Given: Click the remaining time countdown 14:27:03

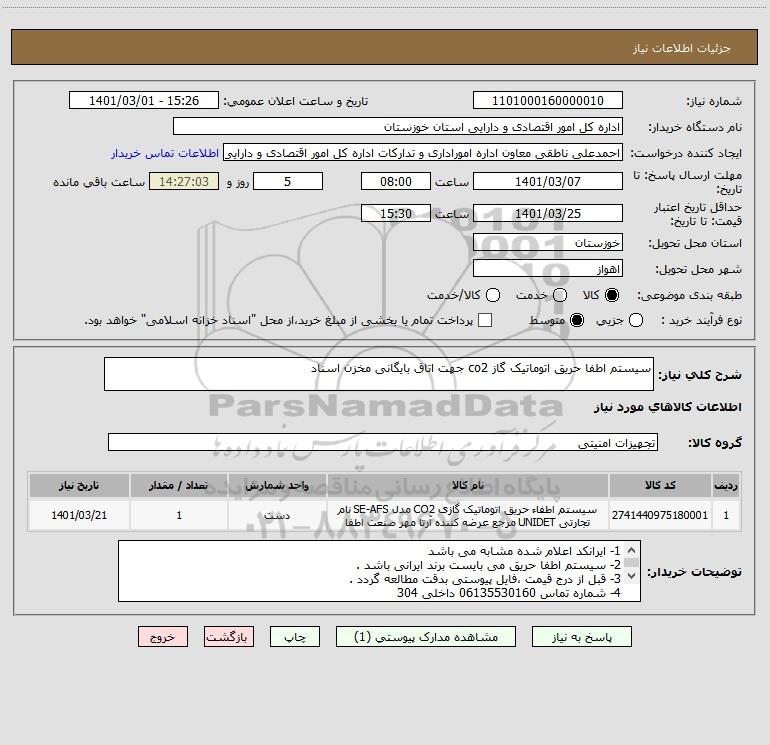Looking at the screenshot, I should click(184, 181).
